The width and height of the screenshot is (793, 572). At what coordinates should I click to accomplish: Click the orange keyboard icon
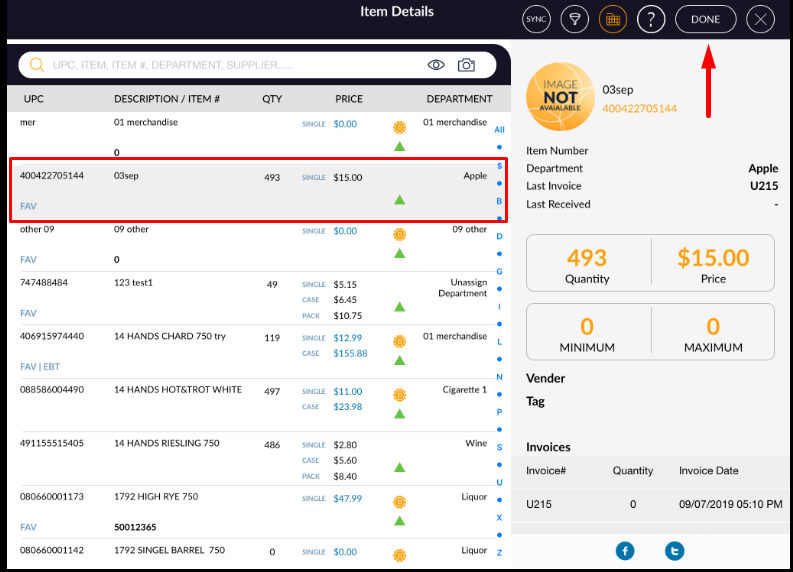613,18
